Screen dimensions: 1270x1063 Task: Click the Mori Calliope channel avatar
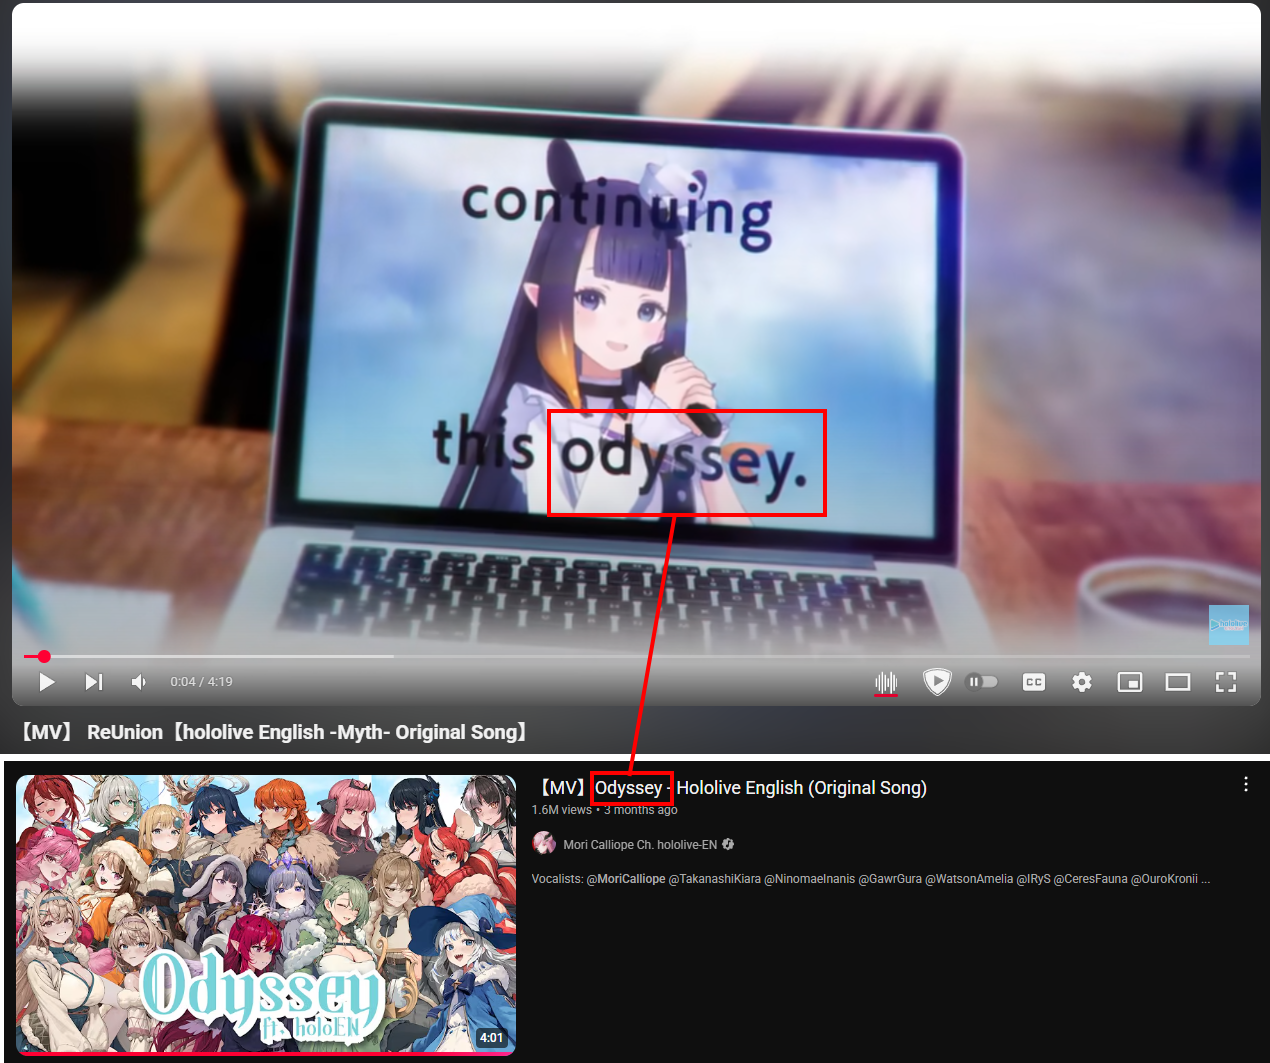coord(544,843)
